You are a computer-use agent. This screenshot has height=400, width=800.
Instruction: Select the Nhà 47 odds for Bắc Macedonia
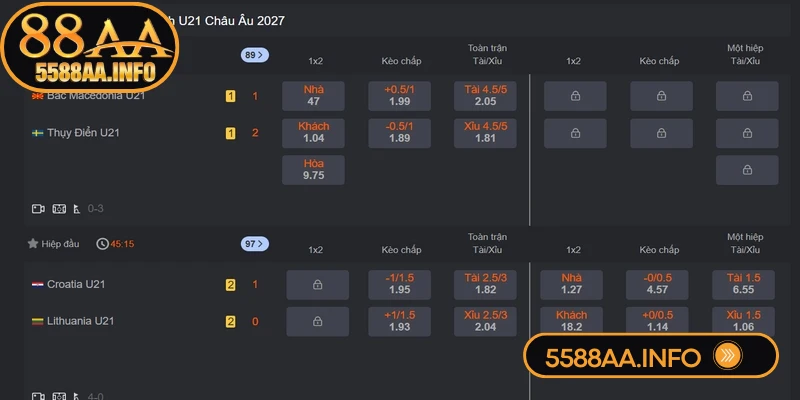(313, 95)
